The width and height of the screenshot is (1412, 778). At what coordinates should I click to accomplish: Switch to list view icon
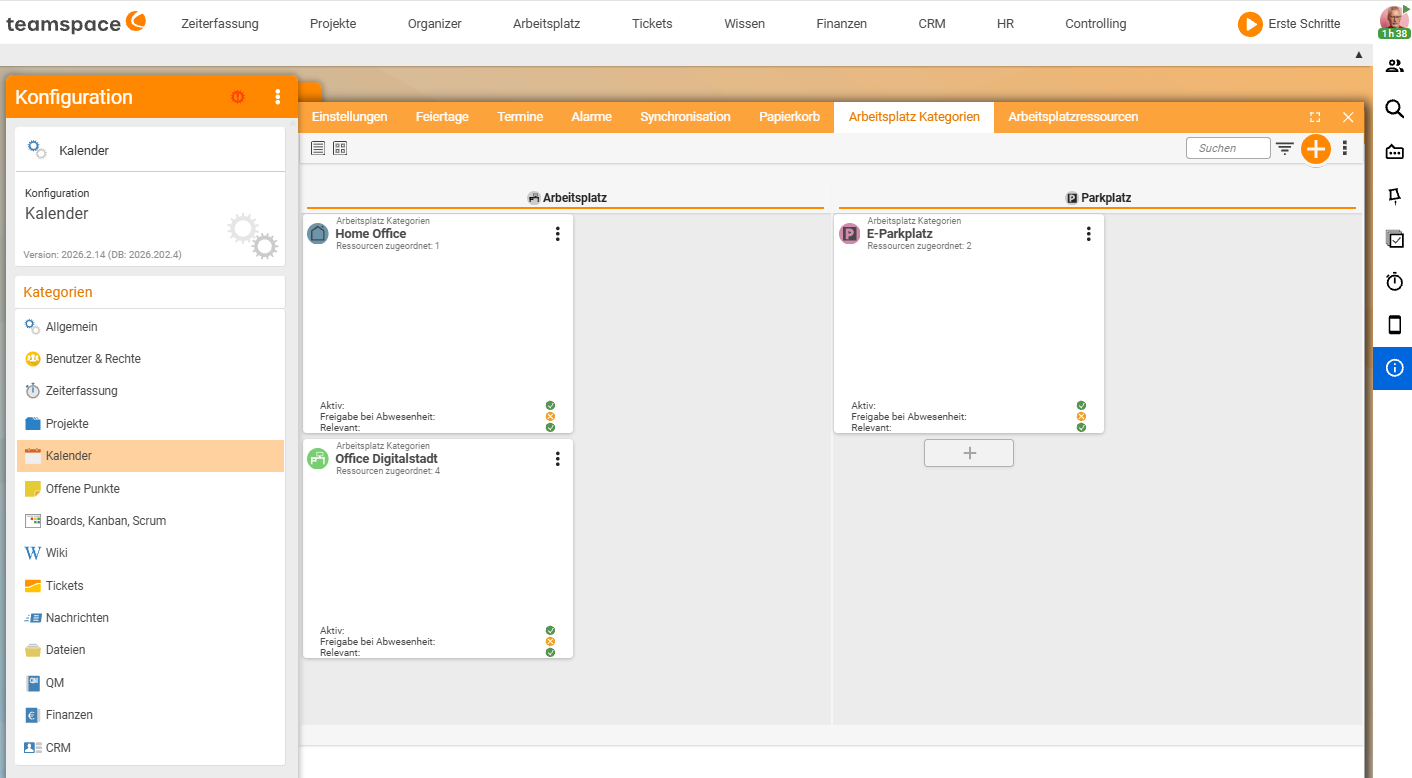pos(318,148)
